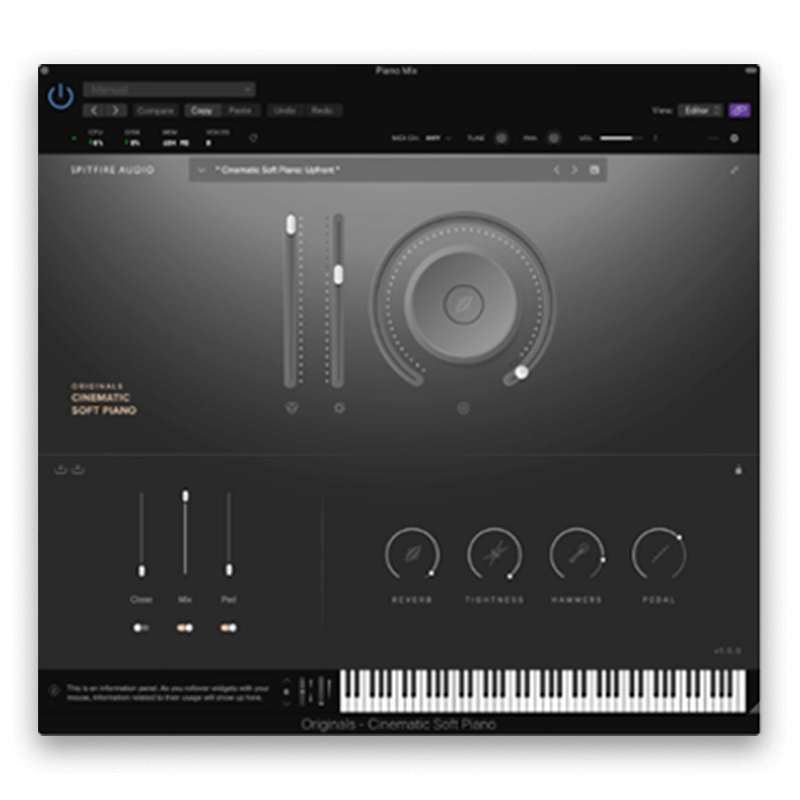Image resolution: width=800 pixels, height=800 pixels.
Task: Click the icon below the large knob
Action: tap(463, 408)
